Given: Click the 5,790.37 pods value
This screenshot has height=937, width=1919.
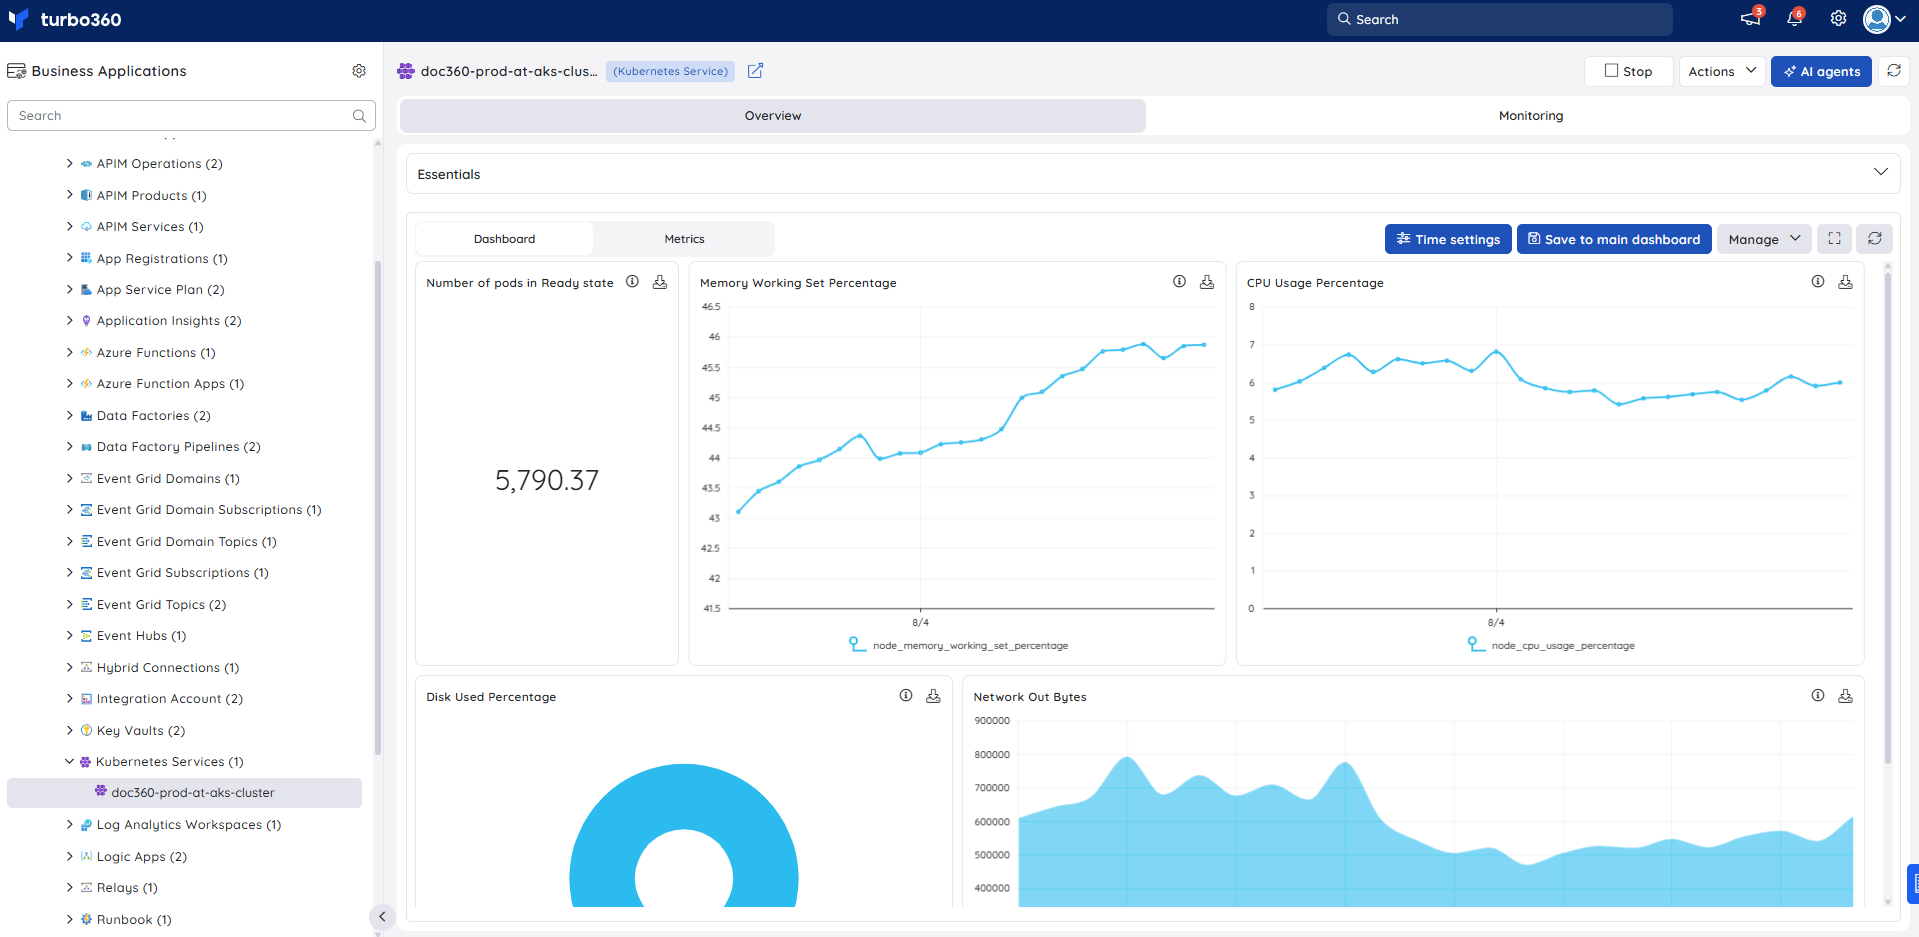Looking at the screenshot, I should pos(547,481).
